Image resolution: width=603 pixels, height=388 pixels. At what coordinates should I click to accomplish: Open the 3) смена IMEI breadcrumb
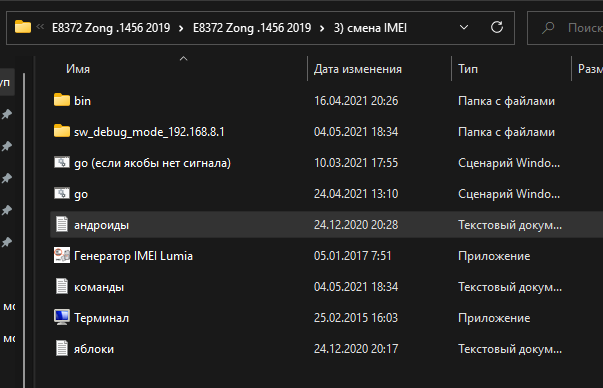click(370, 28)
